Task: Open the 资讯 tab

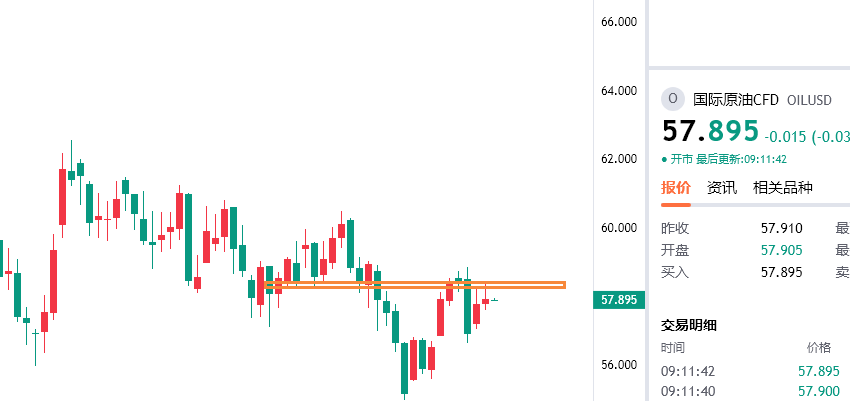Action: click(x=722, y=187)
